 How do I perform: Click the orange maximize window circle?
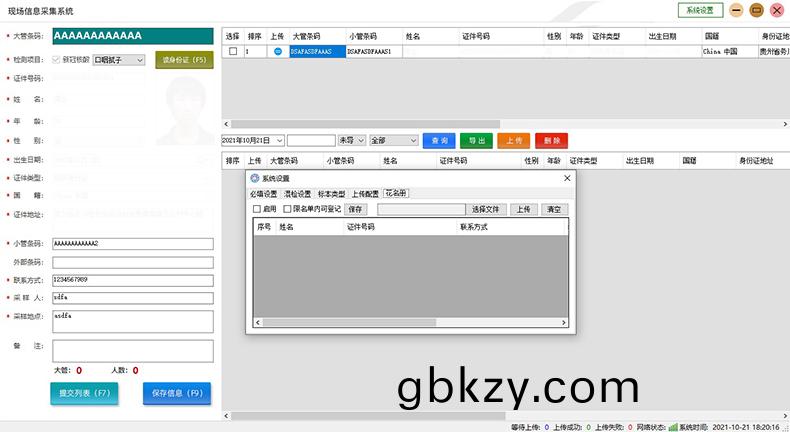click(756, 10)
